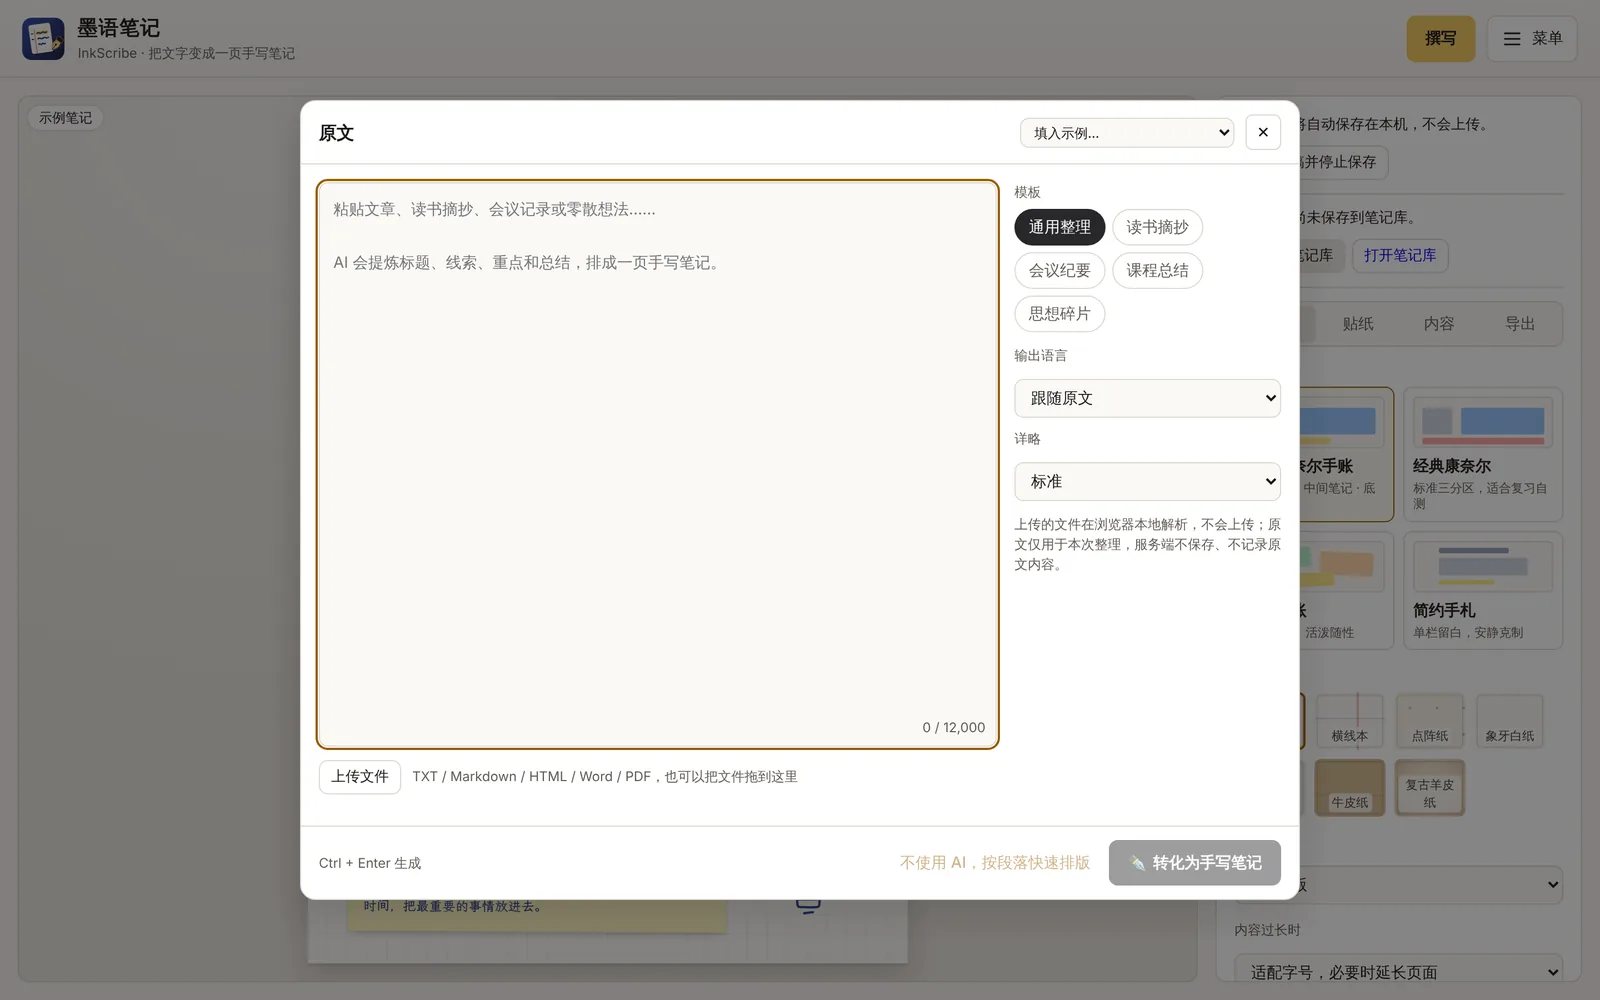Open the 填入示例 dropdown

[x=1127, y=132]
